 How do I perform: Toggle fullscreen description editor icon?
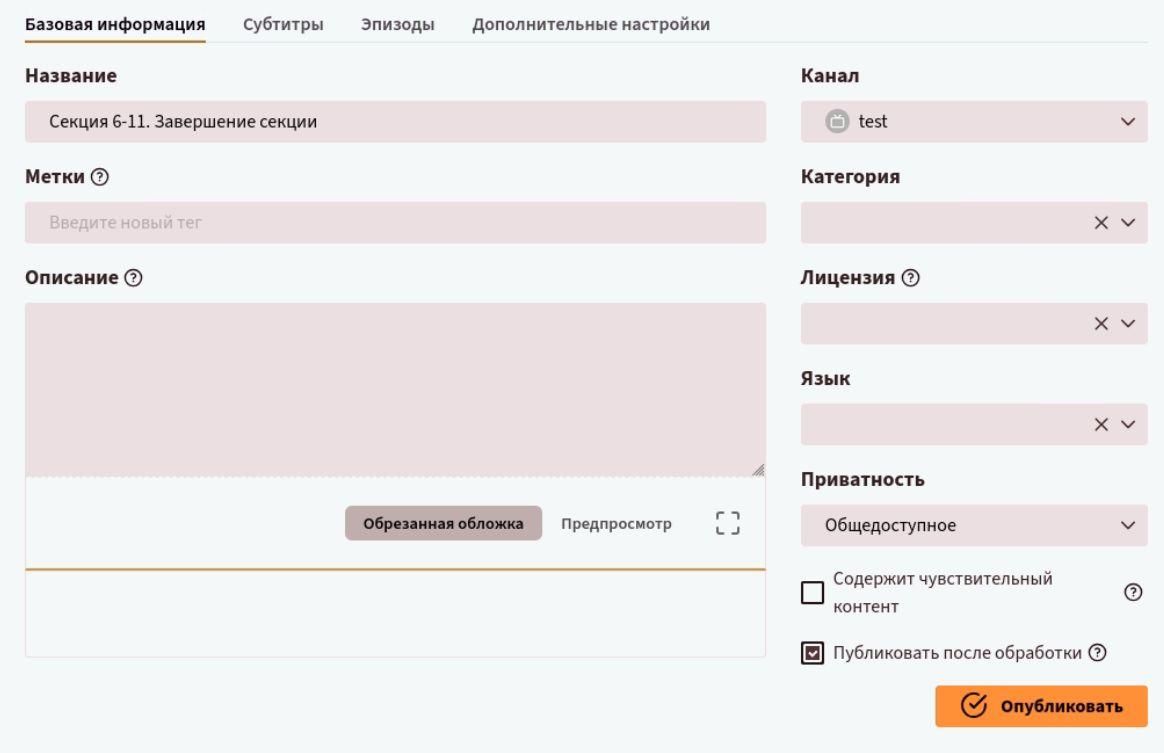(x=727, y=523)
